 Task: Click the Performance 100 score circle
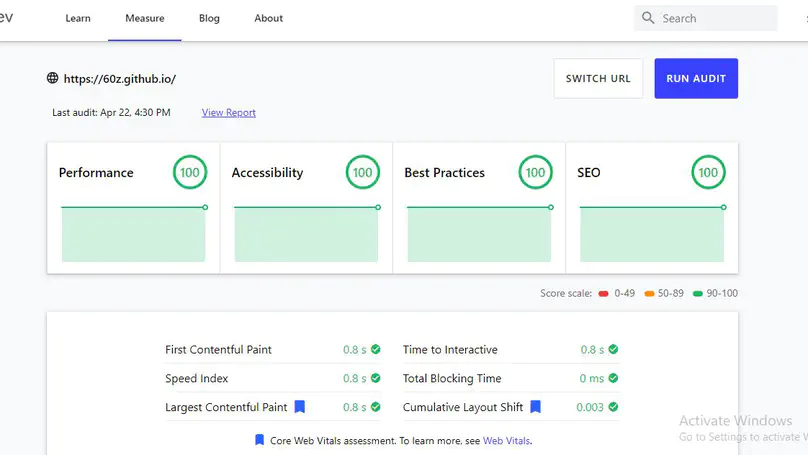[190, 172]
